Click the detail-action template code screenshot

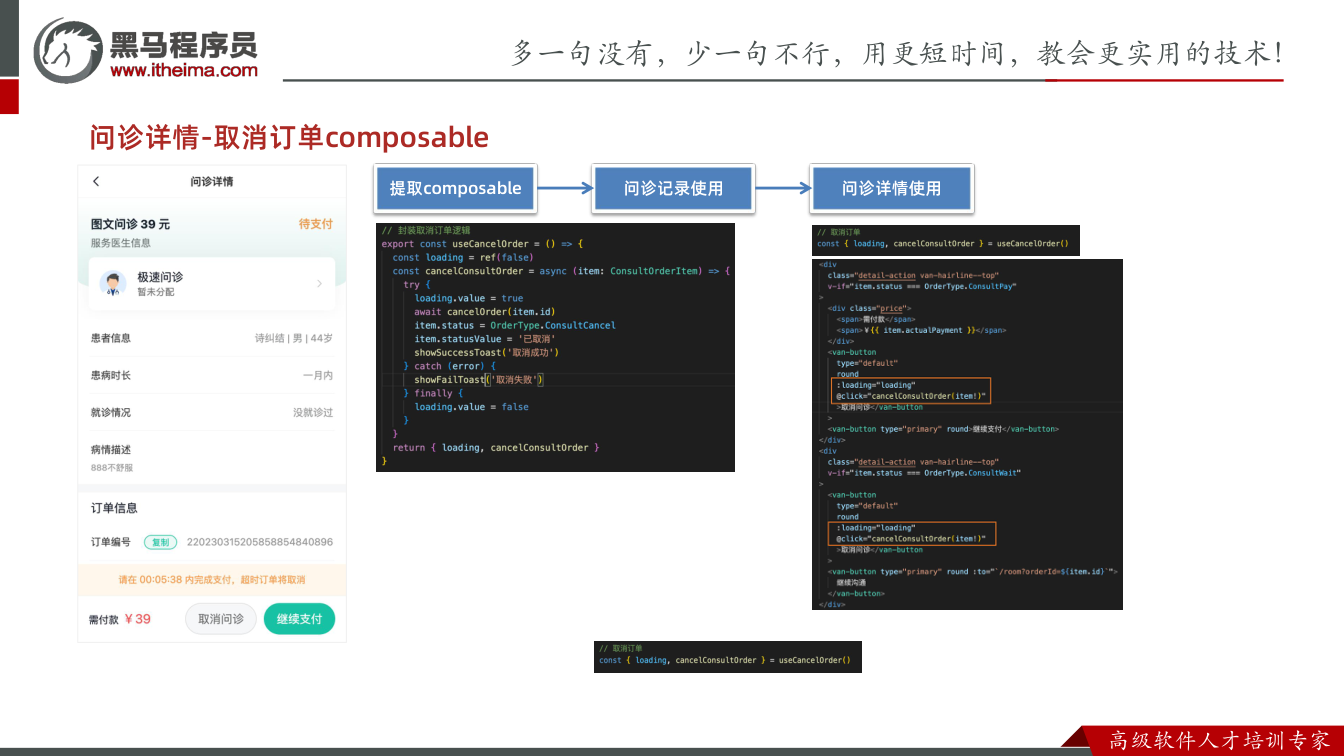pos(967,434)
